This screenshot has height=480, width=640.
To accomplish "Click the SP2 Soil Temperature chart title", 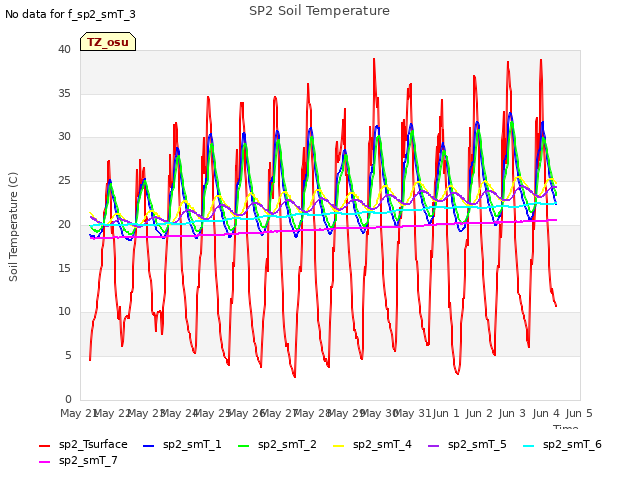I will [319, 11].
